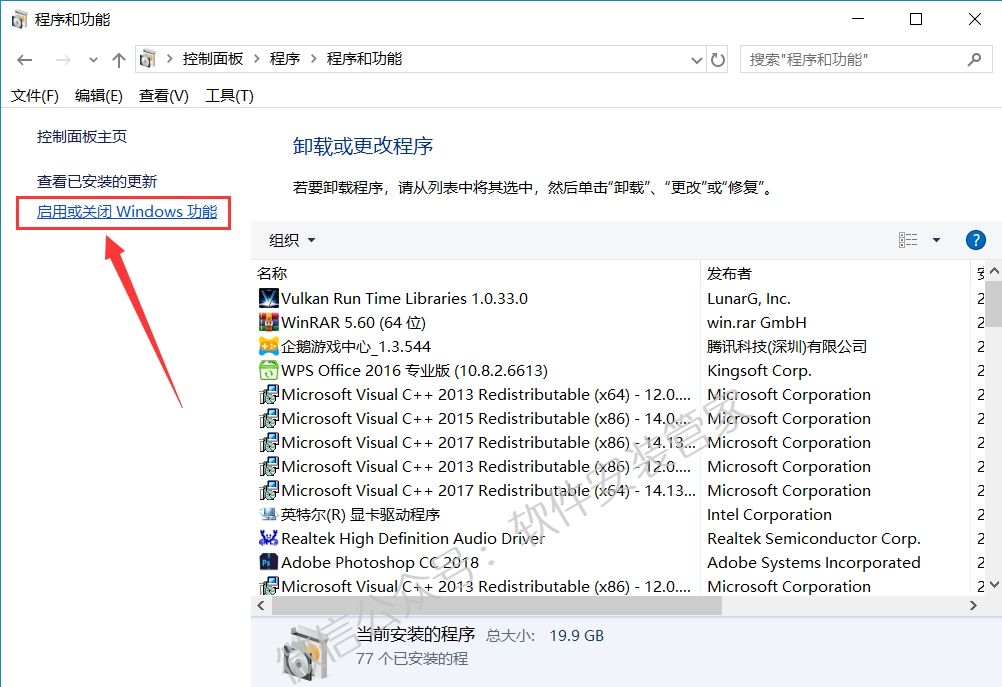
Task: Click the horizontal scrollbar thumb
Action: [x=497, y=605]
